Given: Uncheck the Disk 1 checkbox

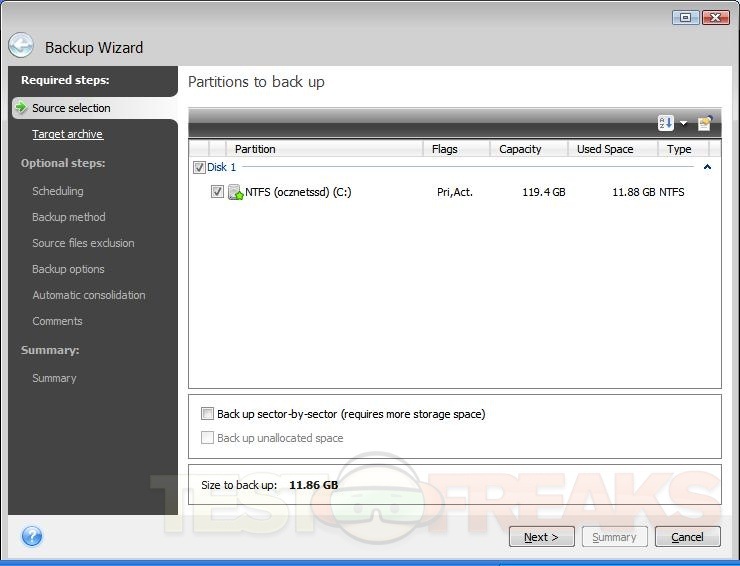Looking at the screenshot, I should point(199,167).
